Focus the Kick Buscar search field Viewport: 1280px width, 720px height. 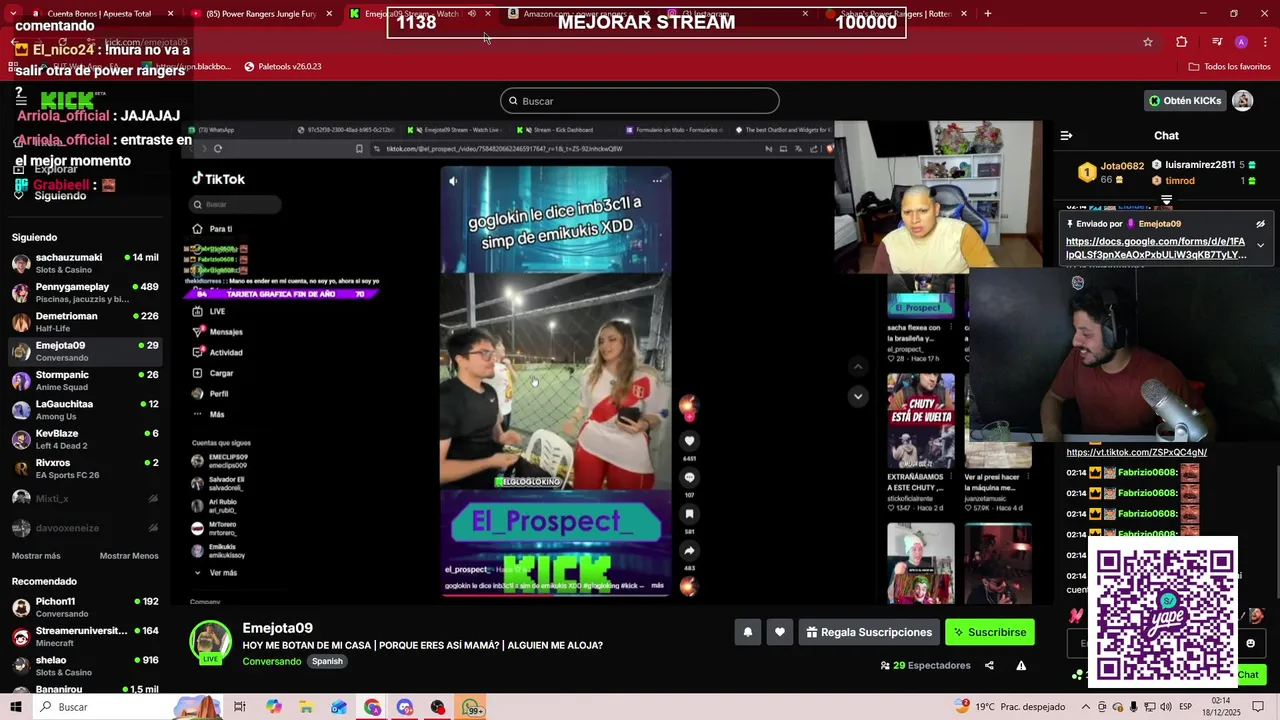tap(640, 101)
